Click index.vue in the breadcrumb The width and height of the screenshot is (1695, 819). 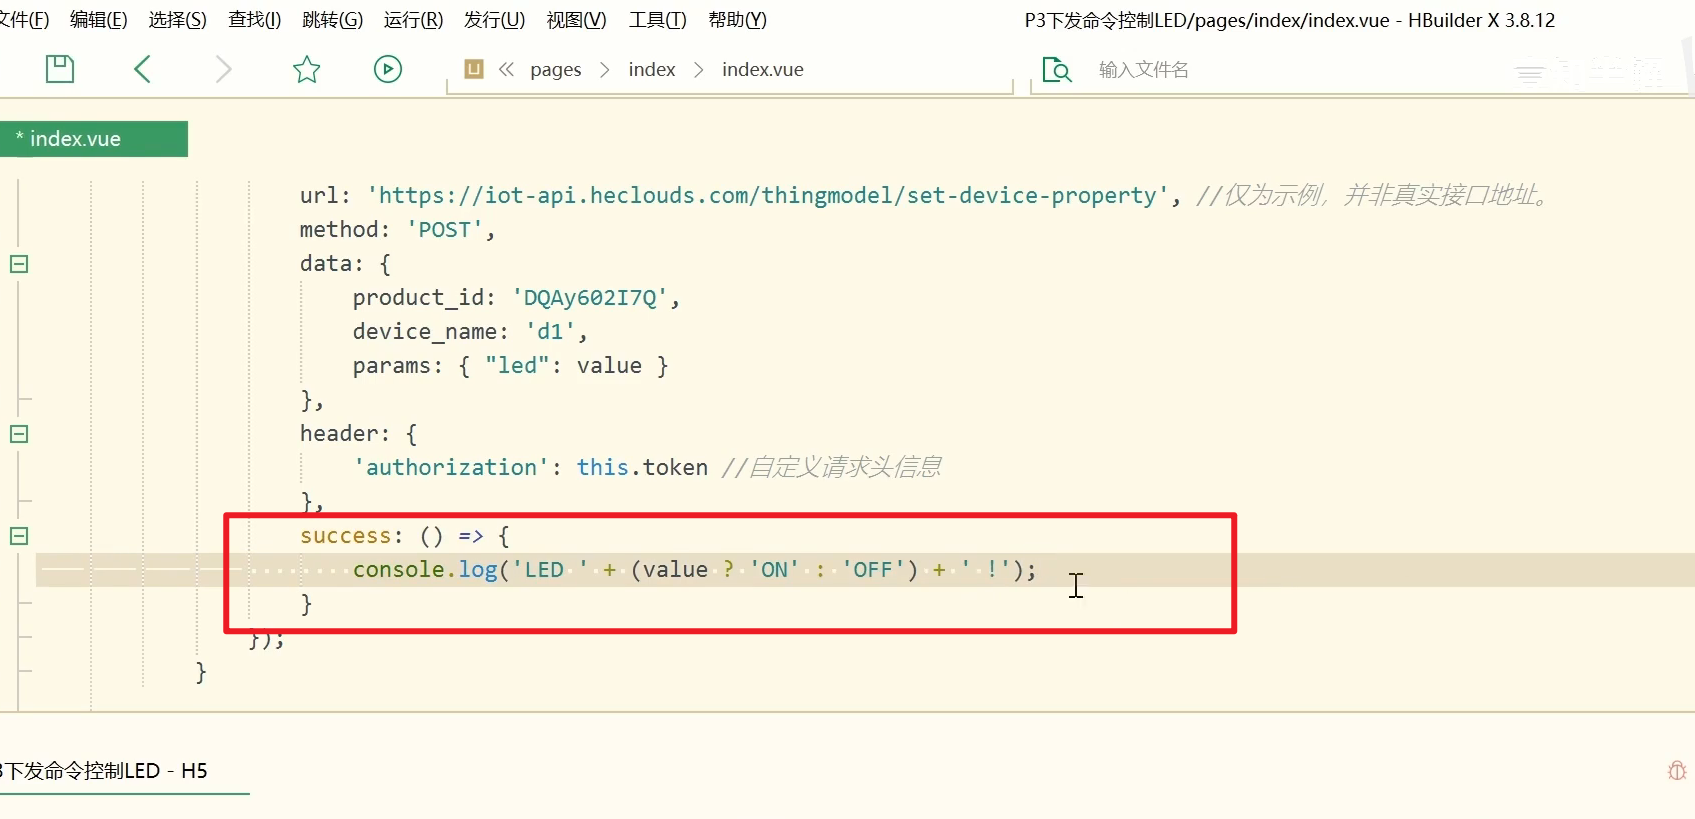click(763, 69)
